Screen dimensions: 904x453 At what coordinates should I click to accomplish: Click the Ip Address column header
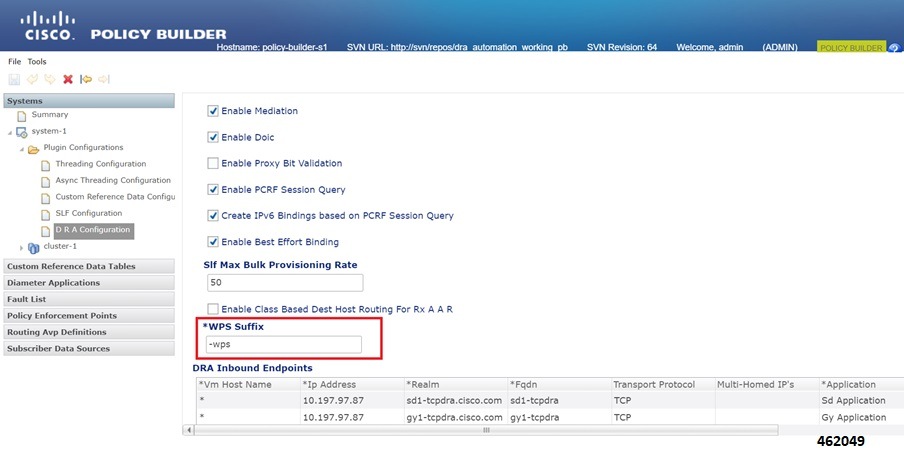coord(352,384)
